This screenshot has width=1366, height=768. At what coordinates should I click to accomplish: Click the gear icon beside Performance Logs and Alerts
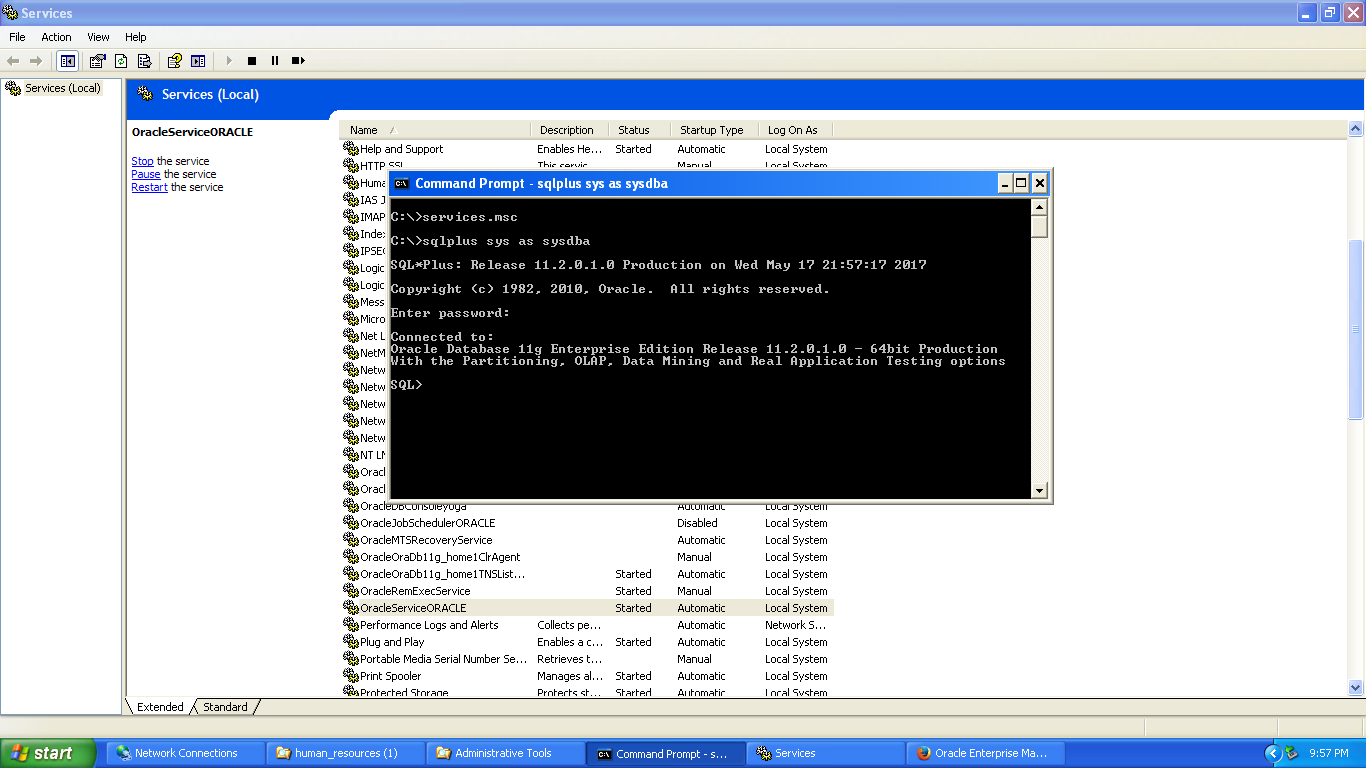(x=350, y=625)
